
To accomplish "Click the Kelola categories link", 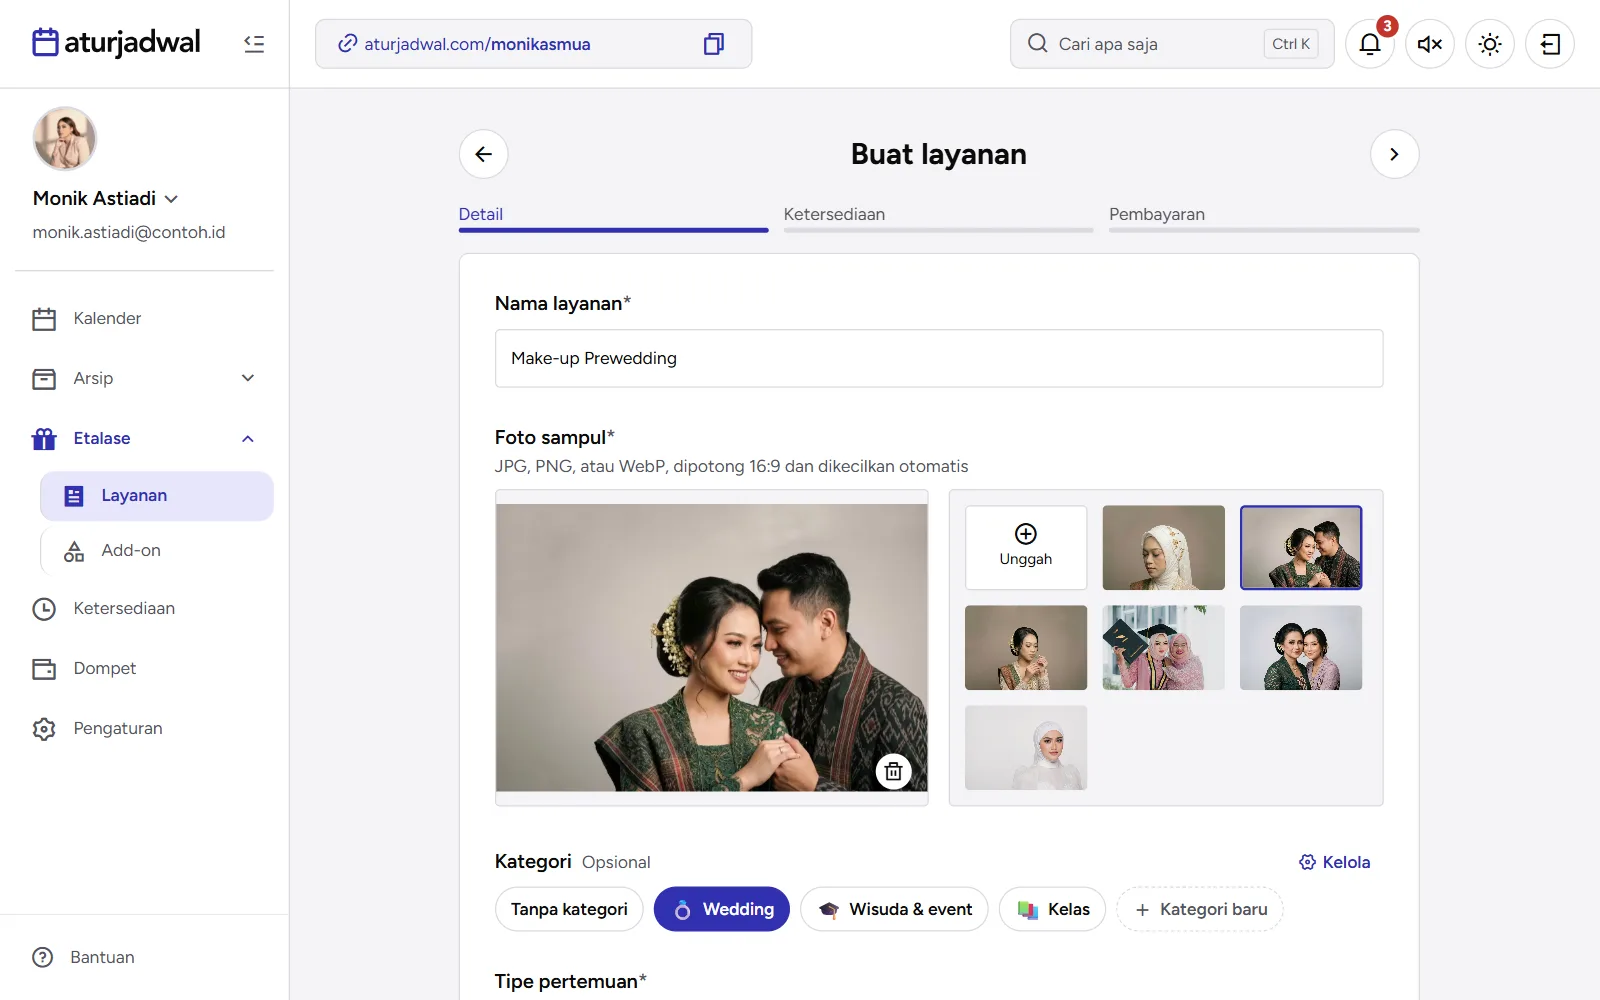I will coord(1334,862).
